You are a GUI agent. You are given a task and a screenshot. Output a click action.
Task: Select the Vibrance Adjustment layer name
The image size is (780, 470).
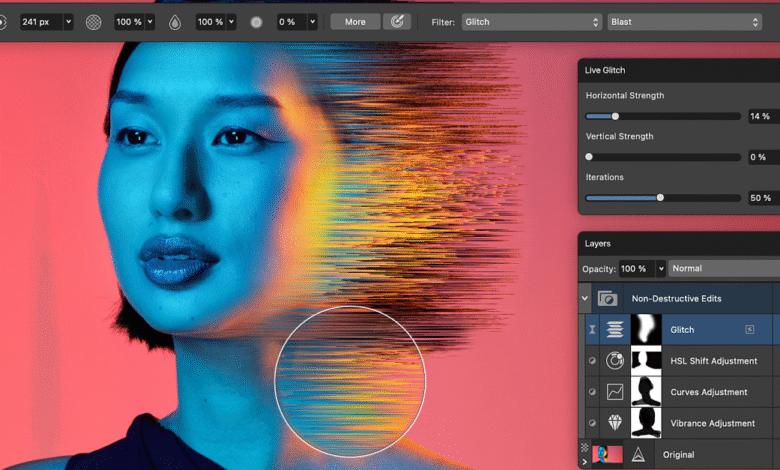click(713, 423)
